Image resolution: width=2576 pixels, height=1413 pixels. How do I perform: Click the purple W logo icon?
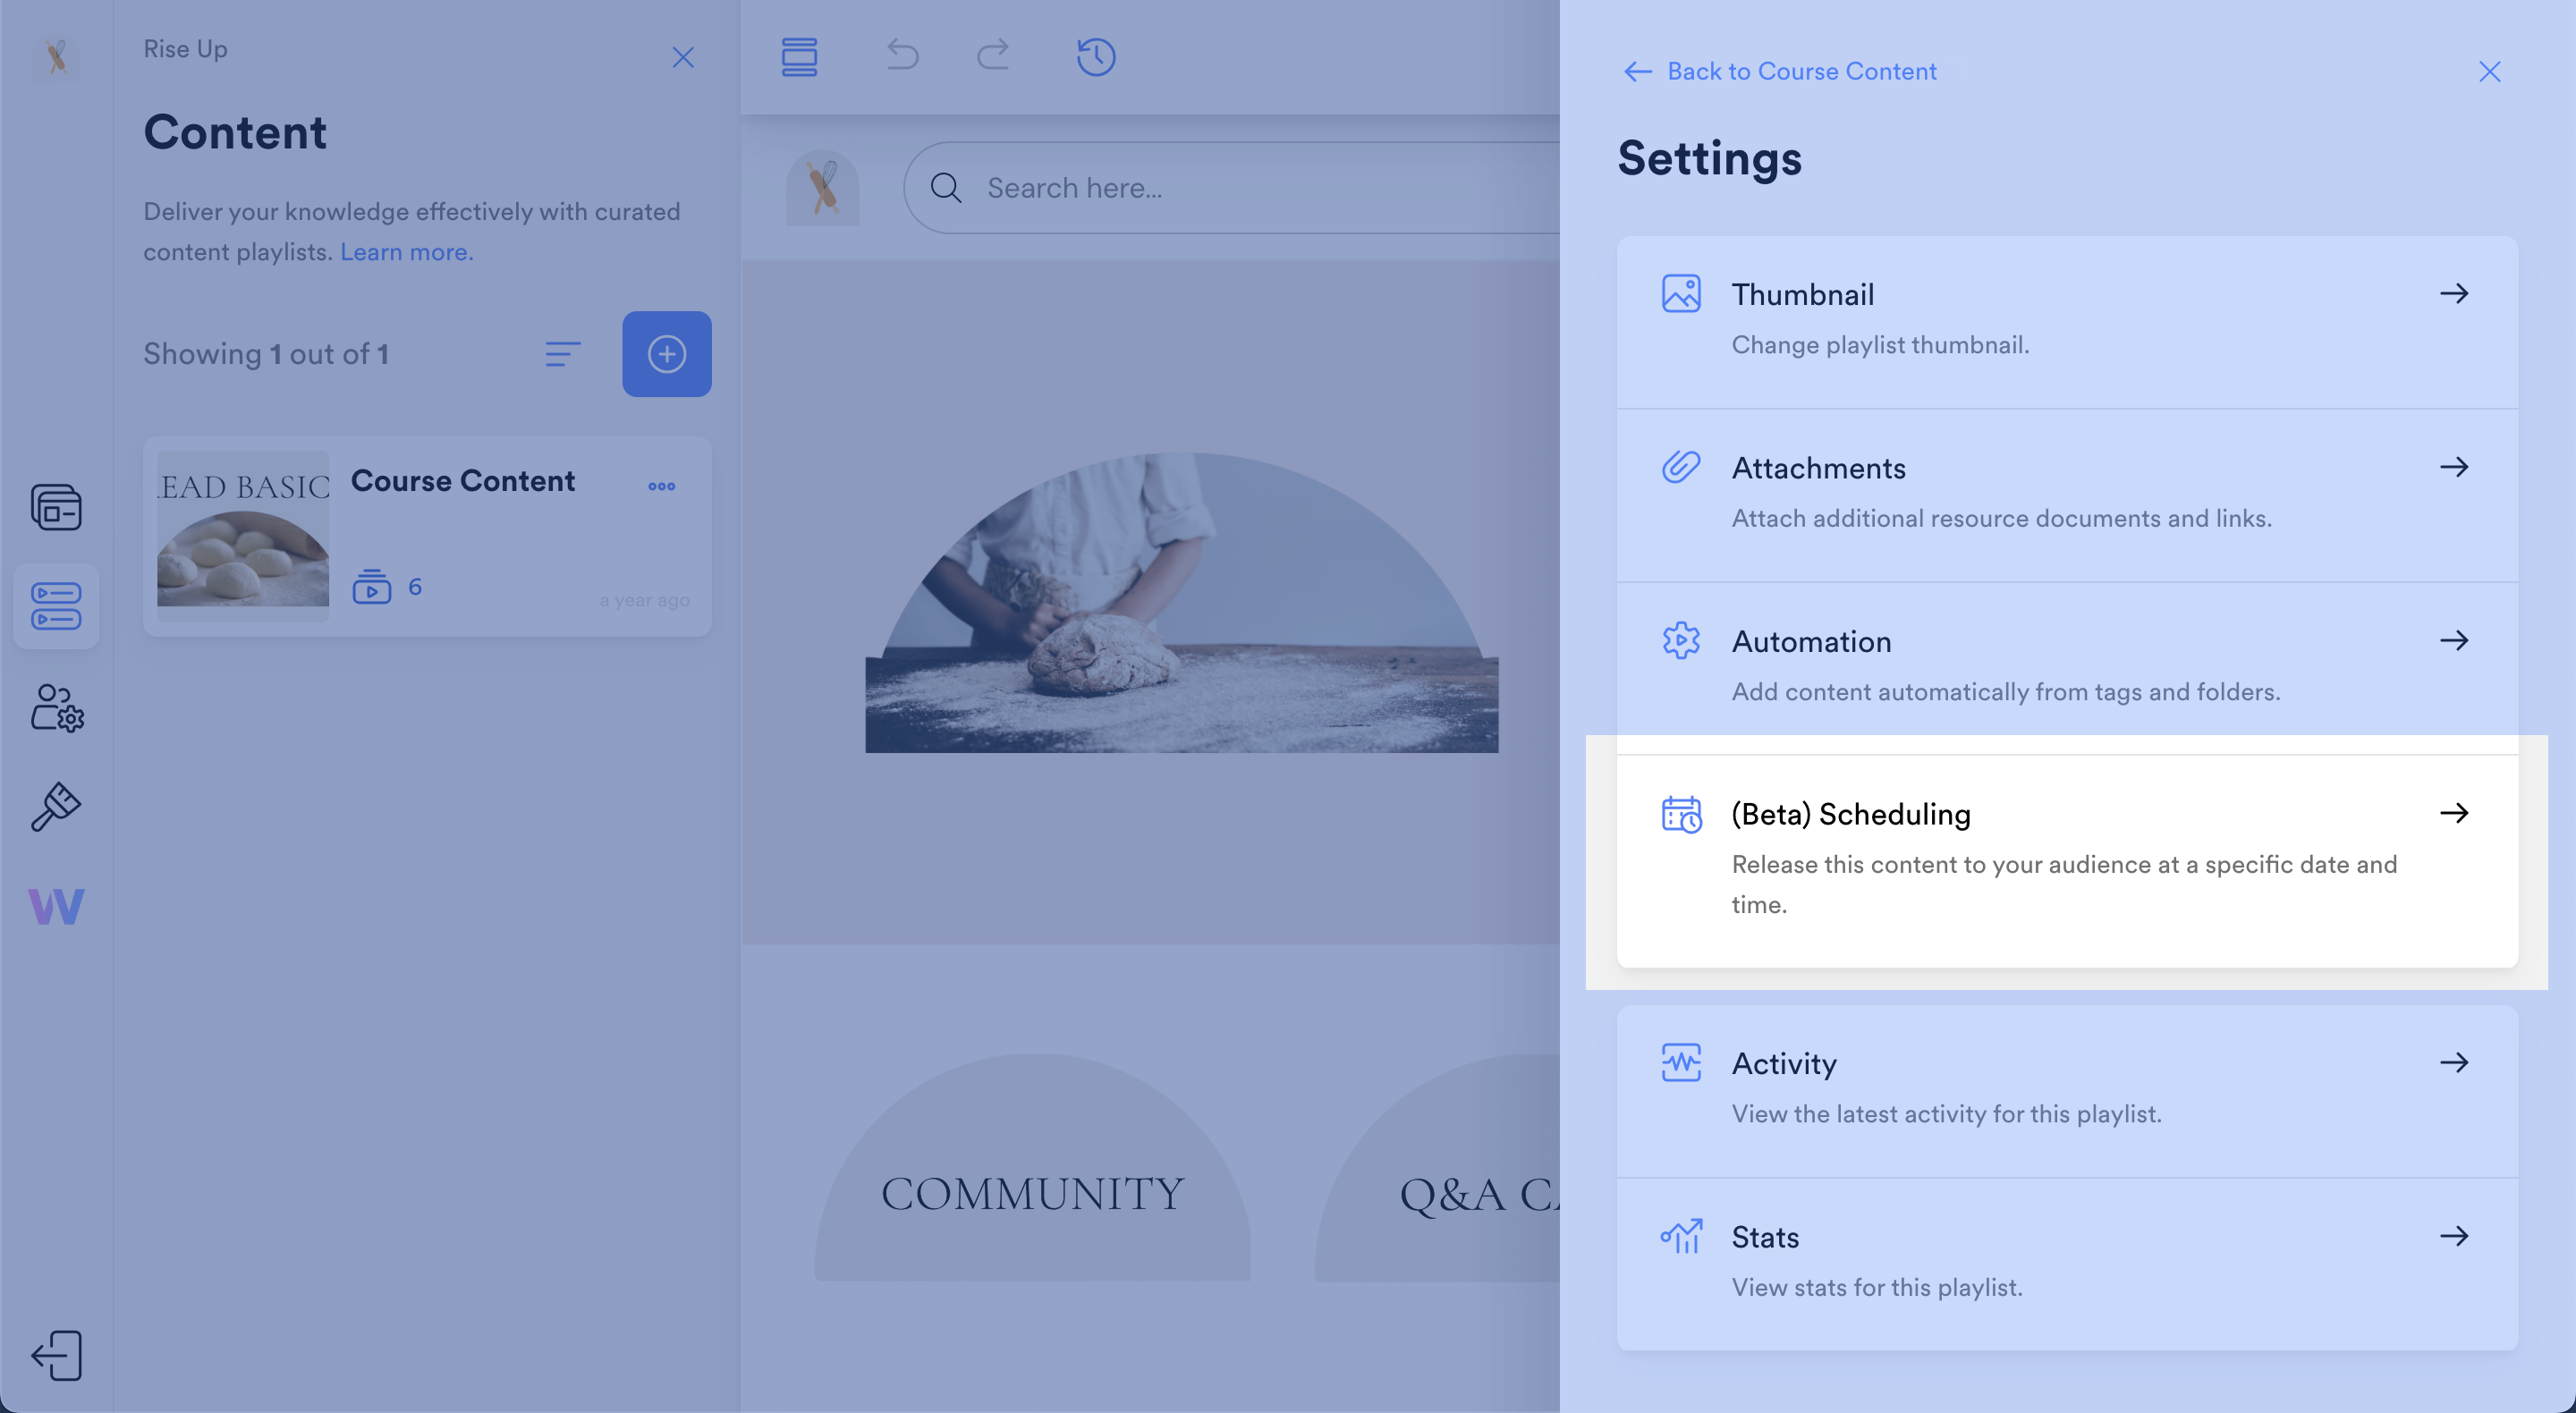coord(56,907)
